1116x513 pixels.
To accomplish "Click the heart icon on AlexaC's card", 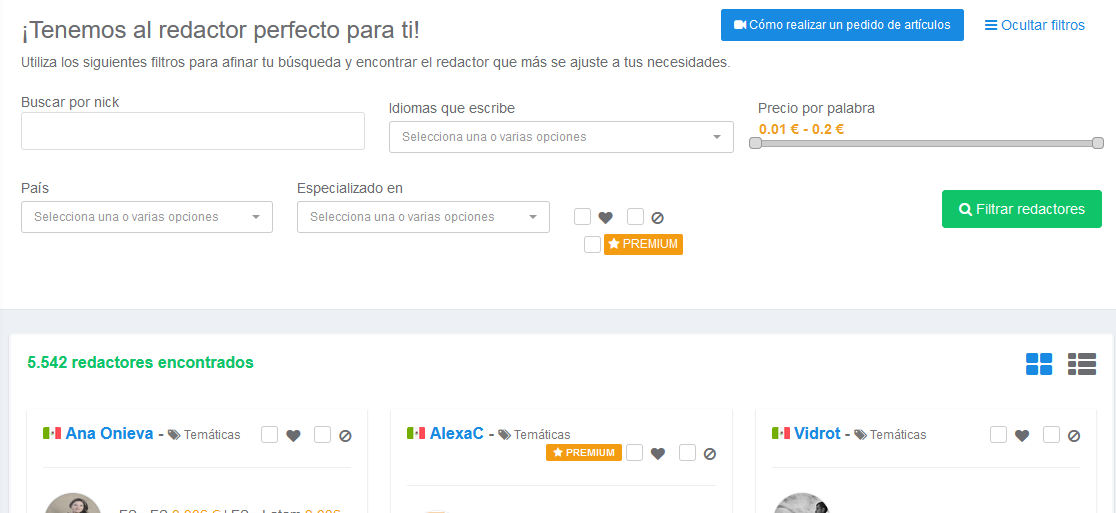I will [658, 453].
